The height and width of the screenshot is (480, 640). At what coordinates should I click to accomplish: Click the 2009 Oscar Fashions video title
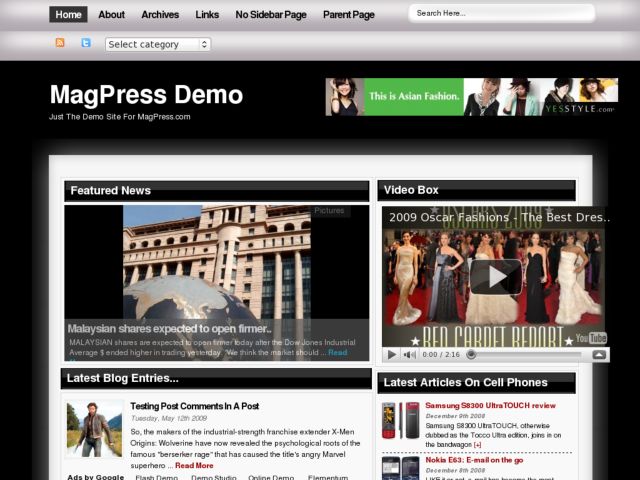coord(500,217)
